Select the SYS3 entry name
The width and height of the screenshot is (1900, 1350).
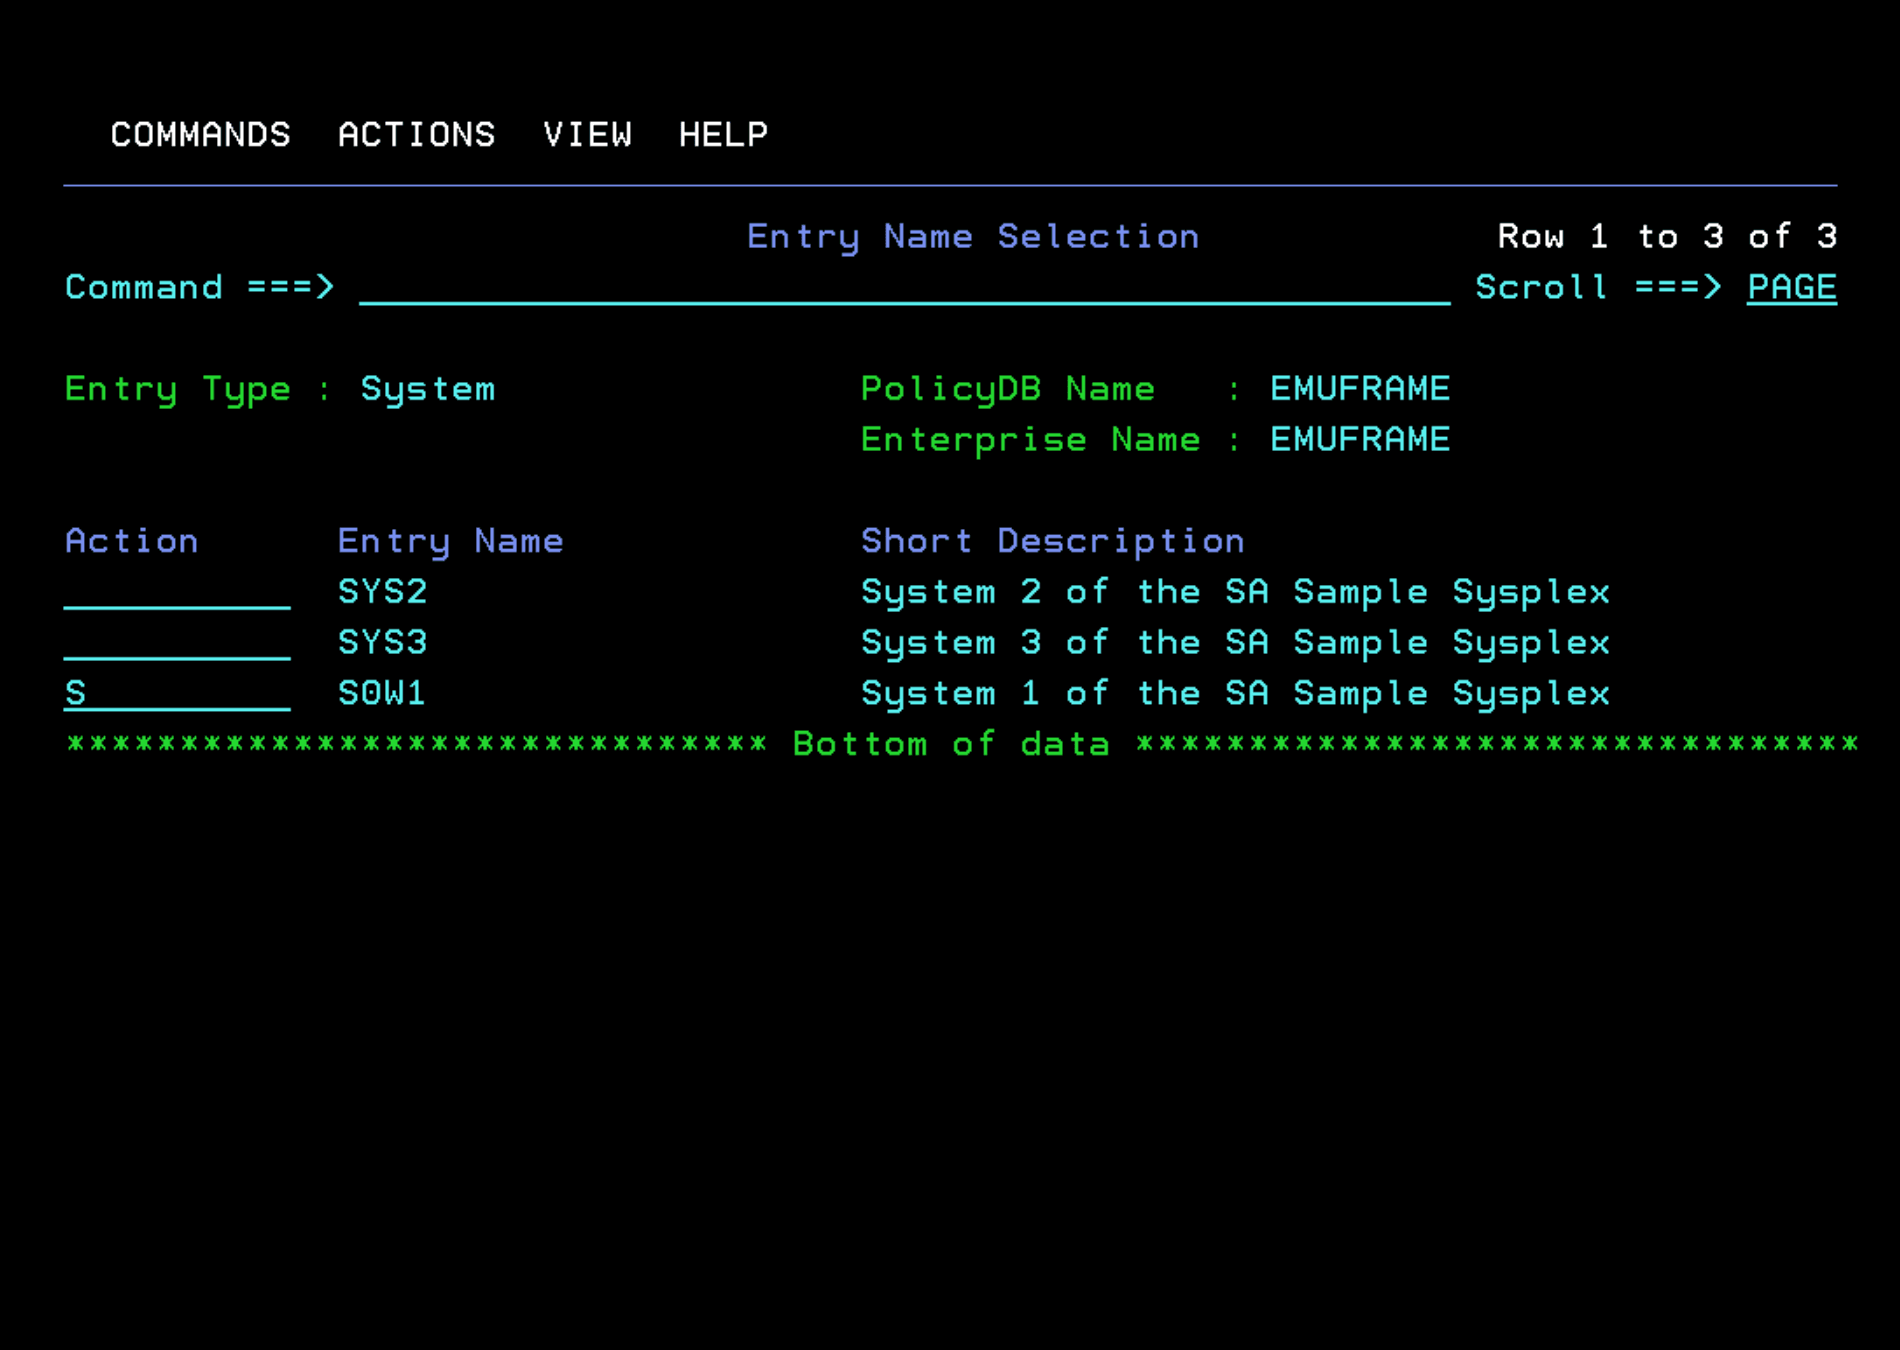click(382, 642)
